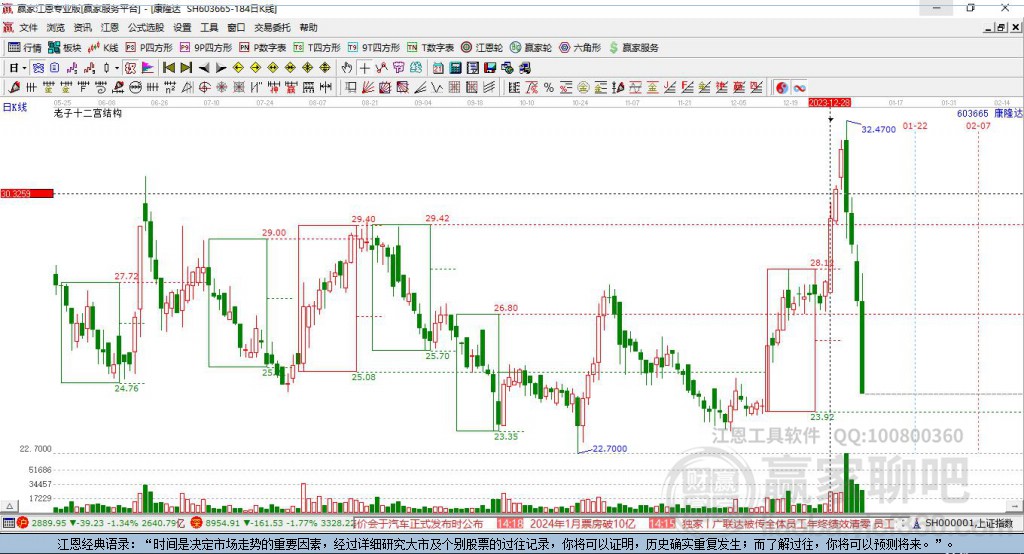Click the highlighted date 2023-12-28
The width and height of the screenshot is (1024, 554).
click(829, 103)
